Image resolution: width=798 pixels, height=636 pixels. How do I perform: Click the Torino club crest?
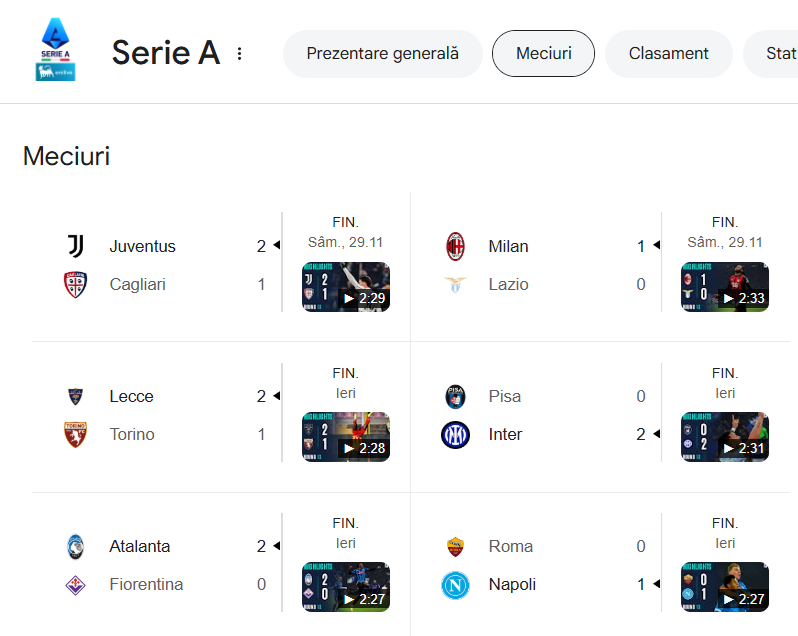76,434
